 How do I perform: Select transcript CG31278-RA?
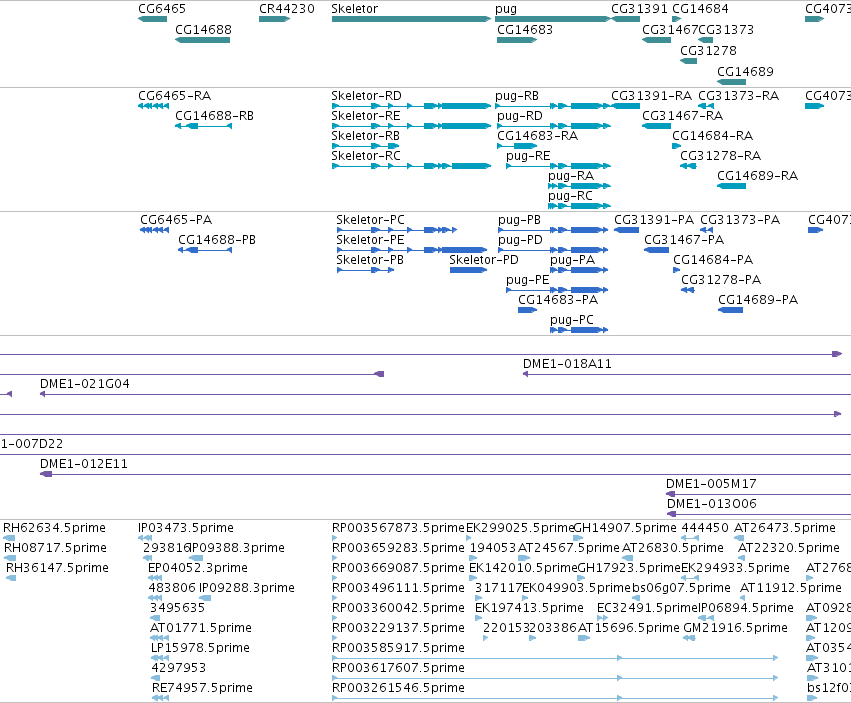point(688,166)
